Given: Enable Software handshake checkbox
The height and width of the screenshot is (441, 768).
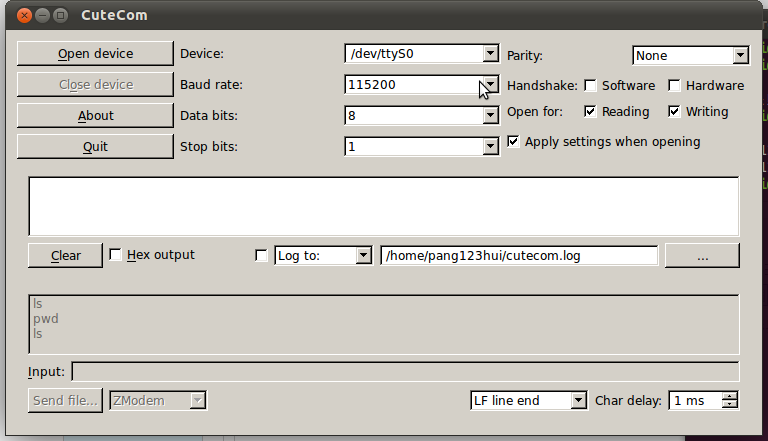Looking at the screenshot, I should click(x=590, y=86).
